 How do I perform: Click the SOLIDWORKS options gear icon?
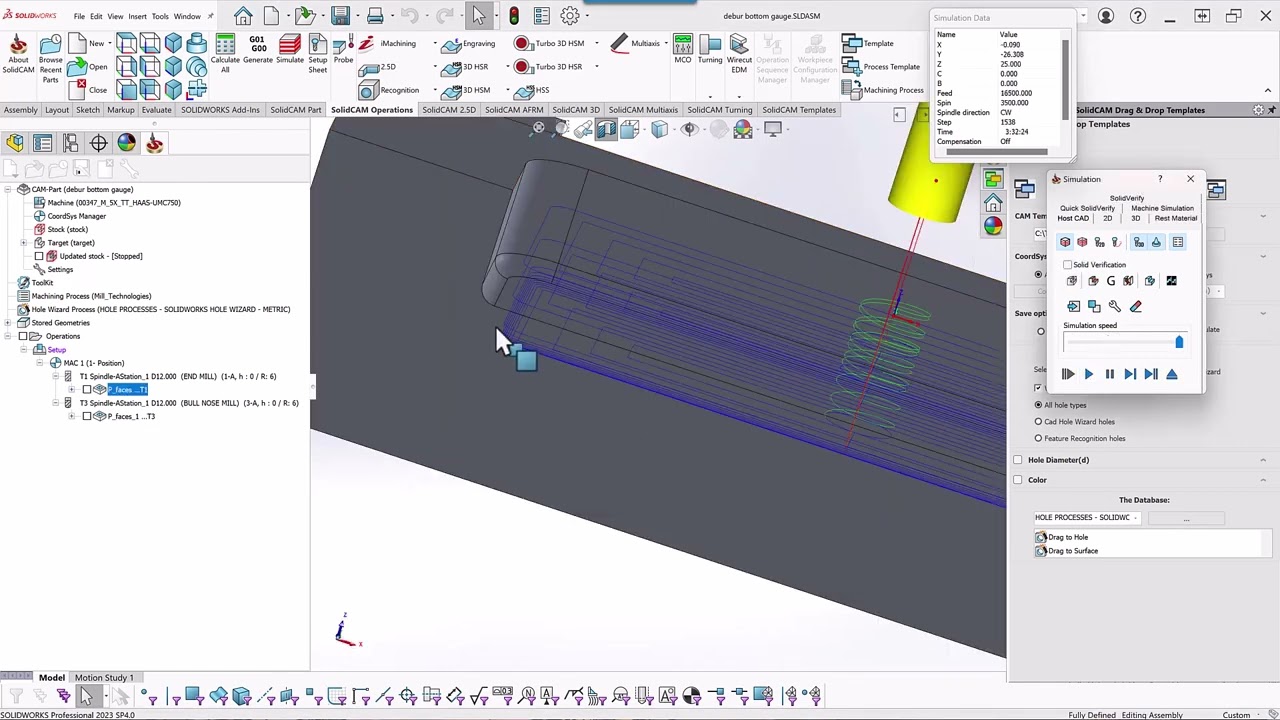[x=570, y=16]
